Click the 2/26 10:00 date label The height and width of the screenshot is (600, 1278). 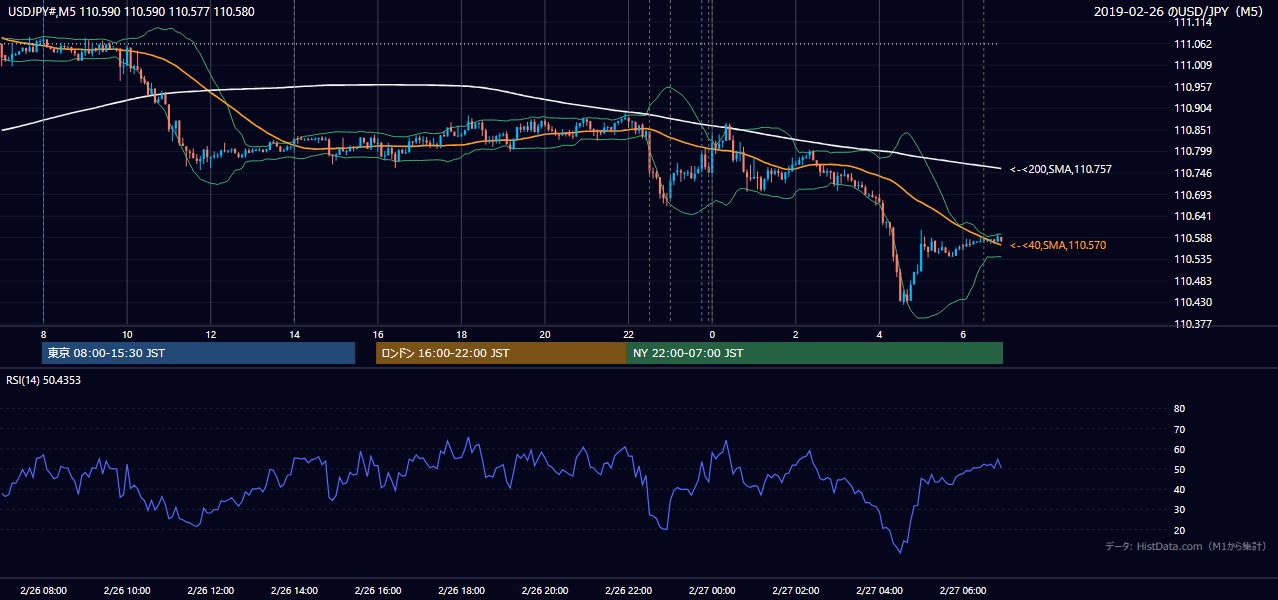coord(126,591)
